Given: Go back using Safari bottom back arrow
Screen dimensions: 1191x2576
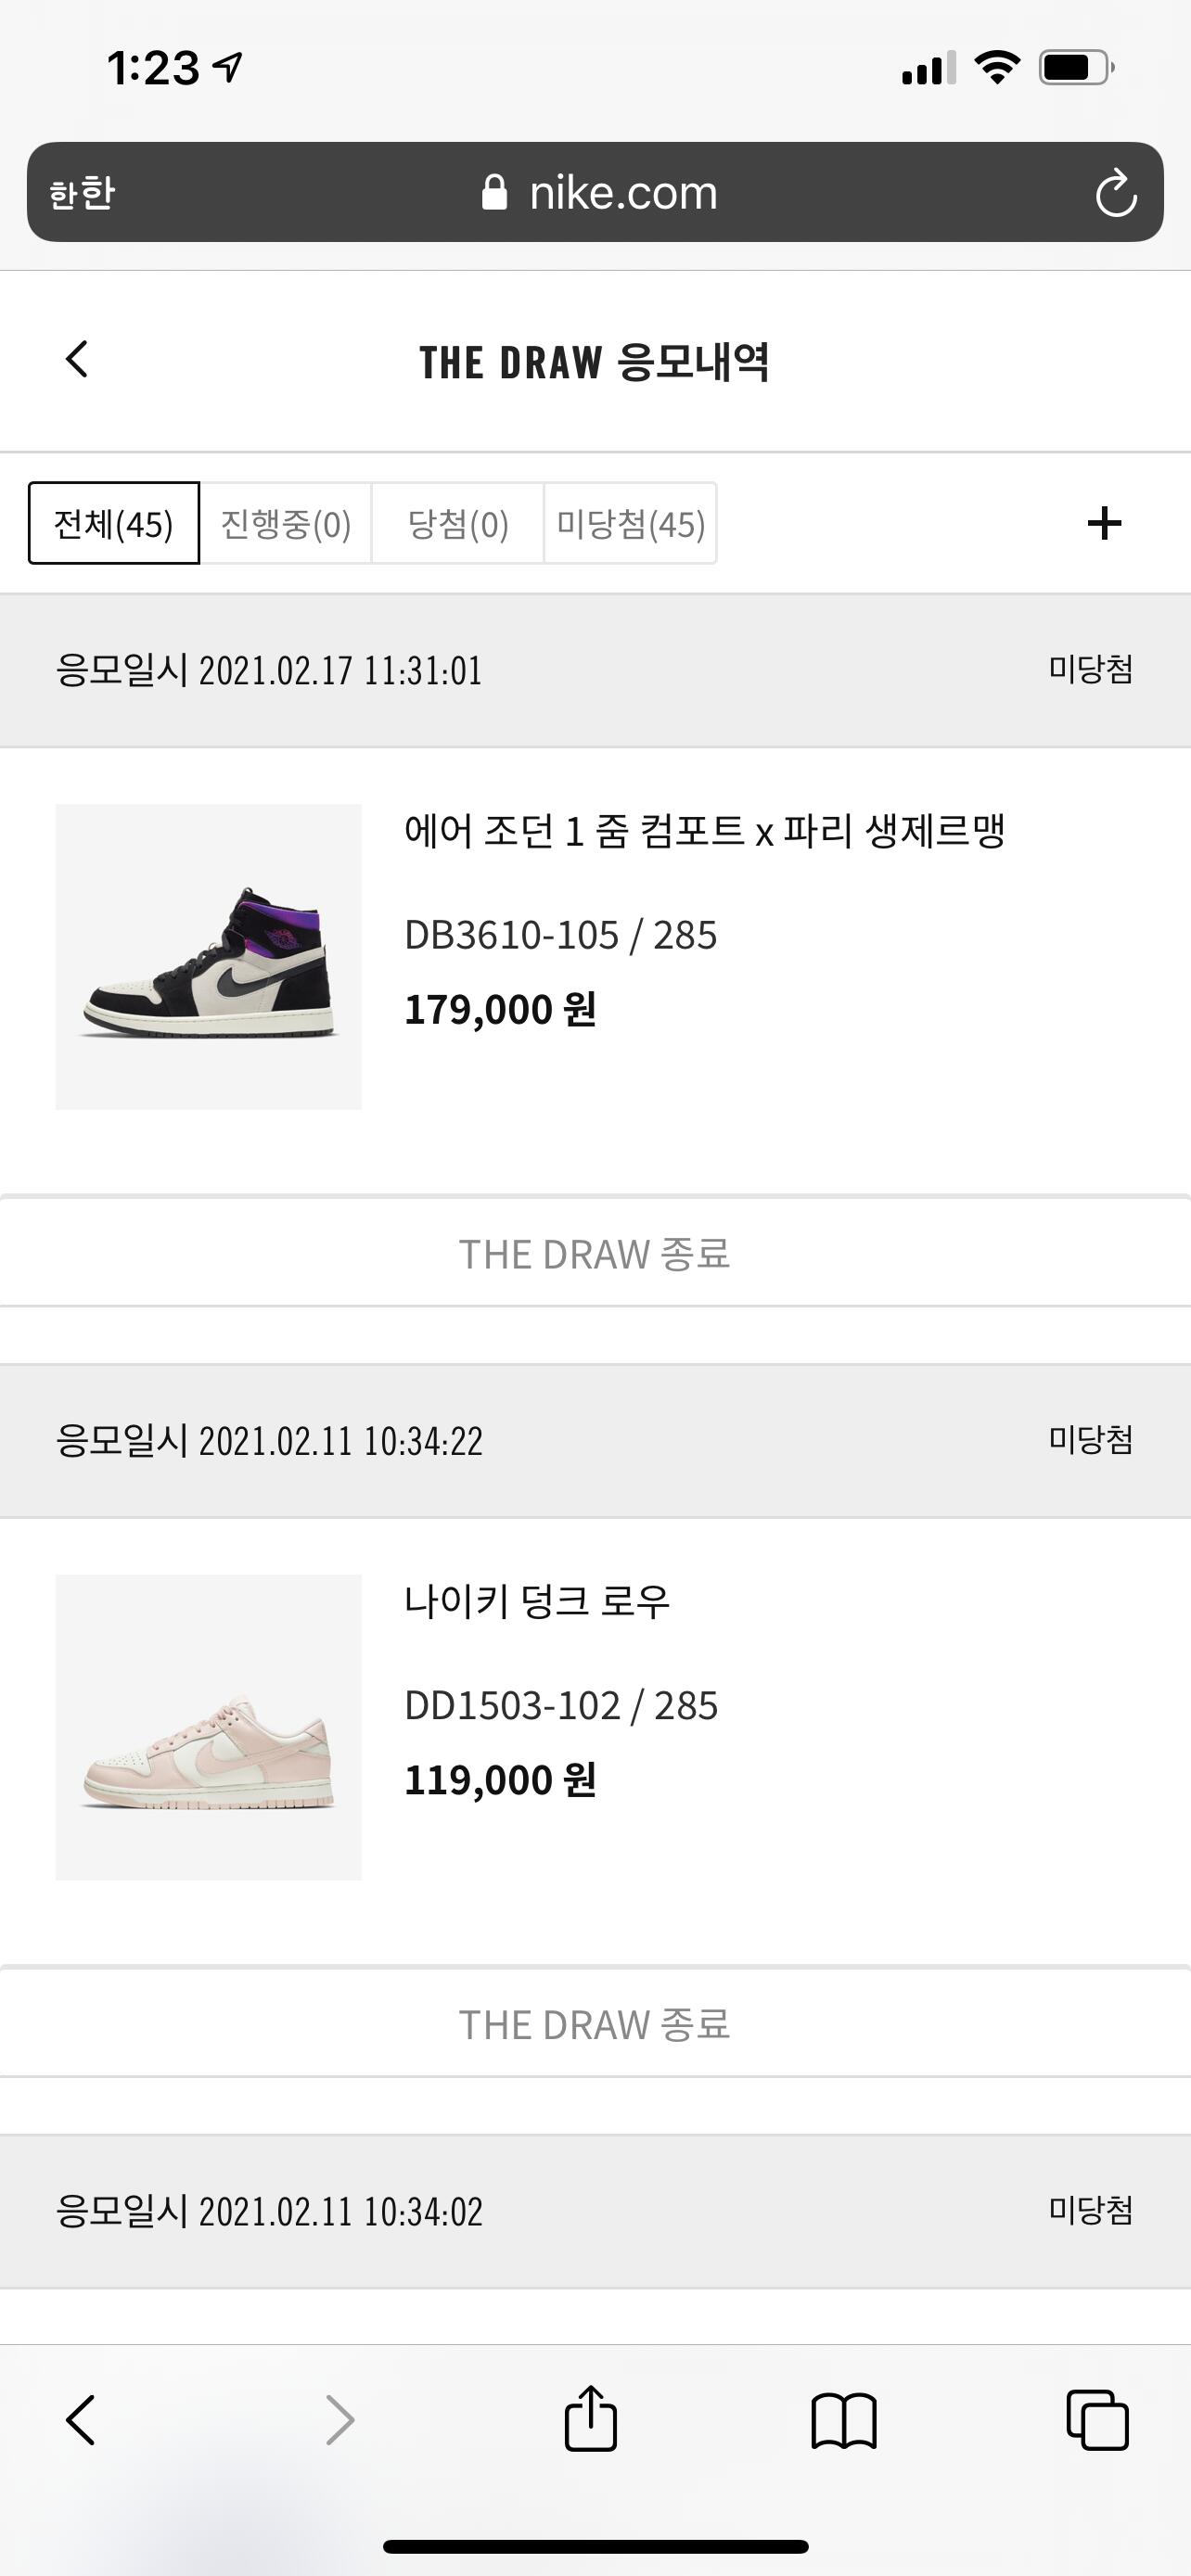Looking at the screenshot, I should coord(81,2420).
